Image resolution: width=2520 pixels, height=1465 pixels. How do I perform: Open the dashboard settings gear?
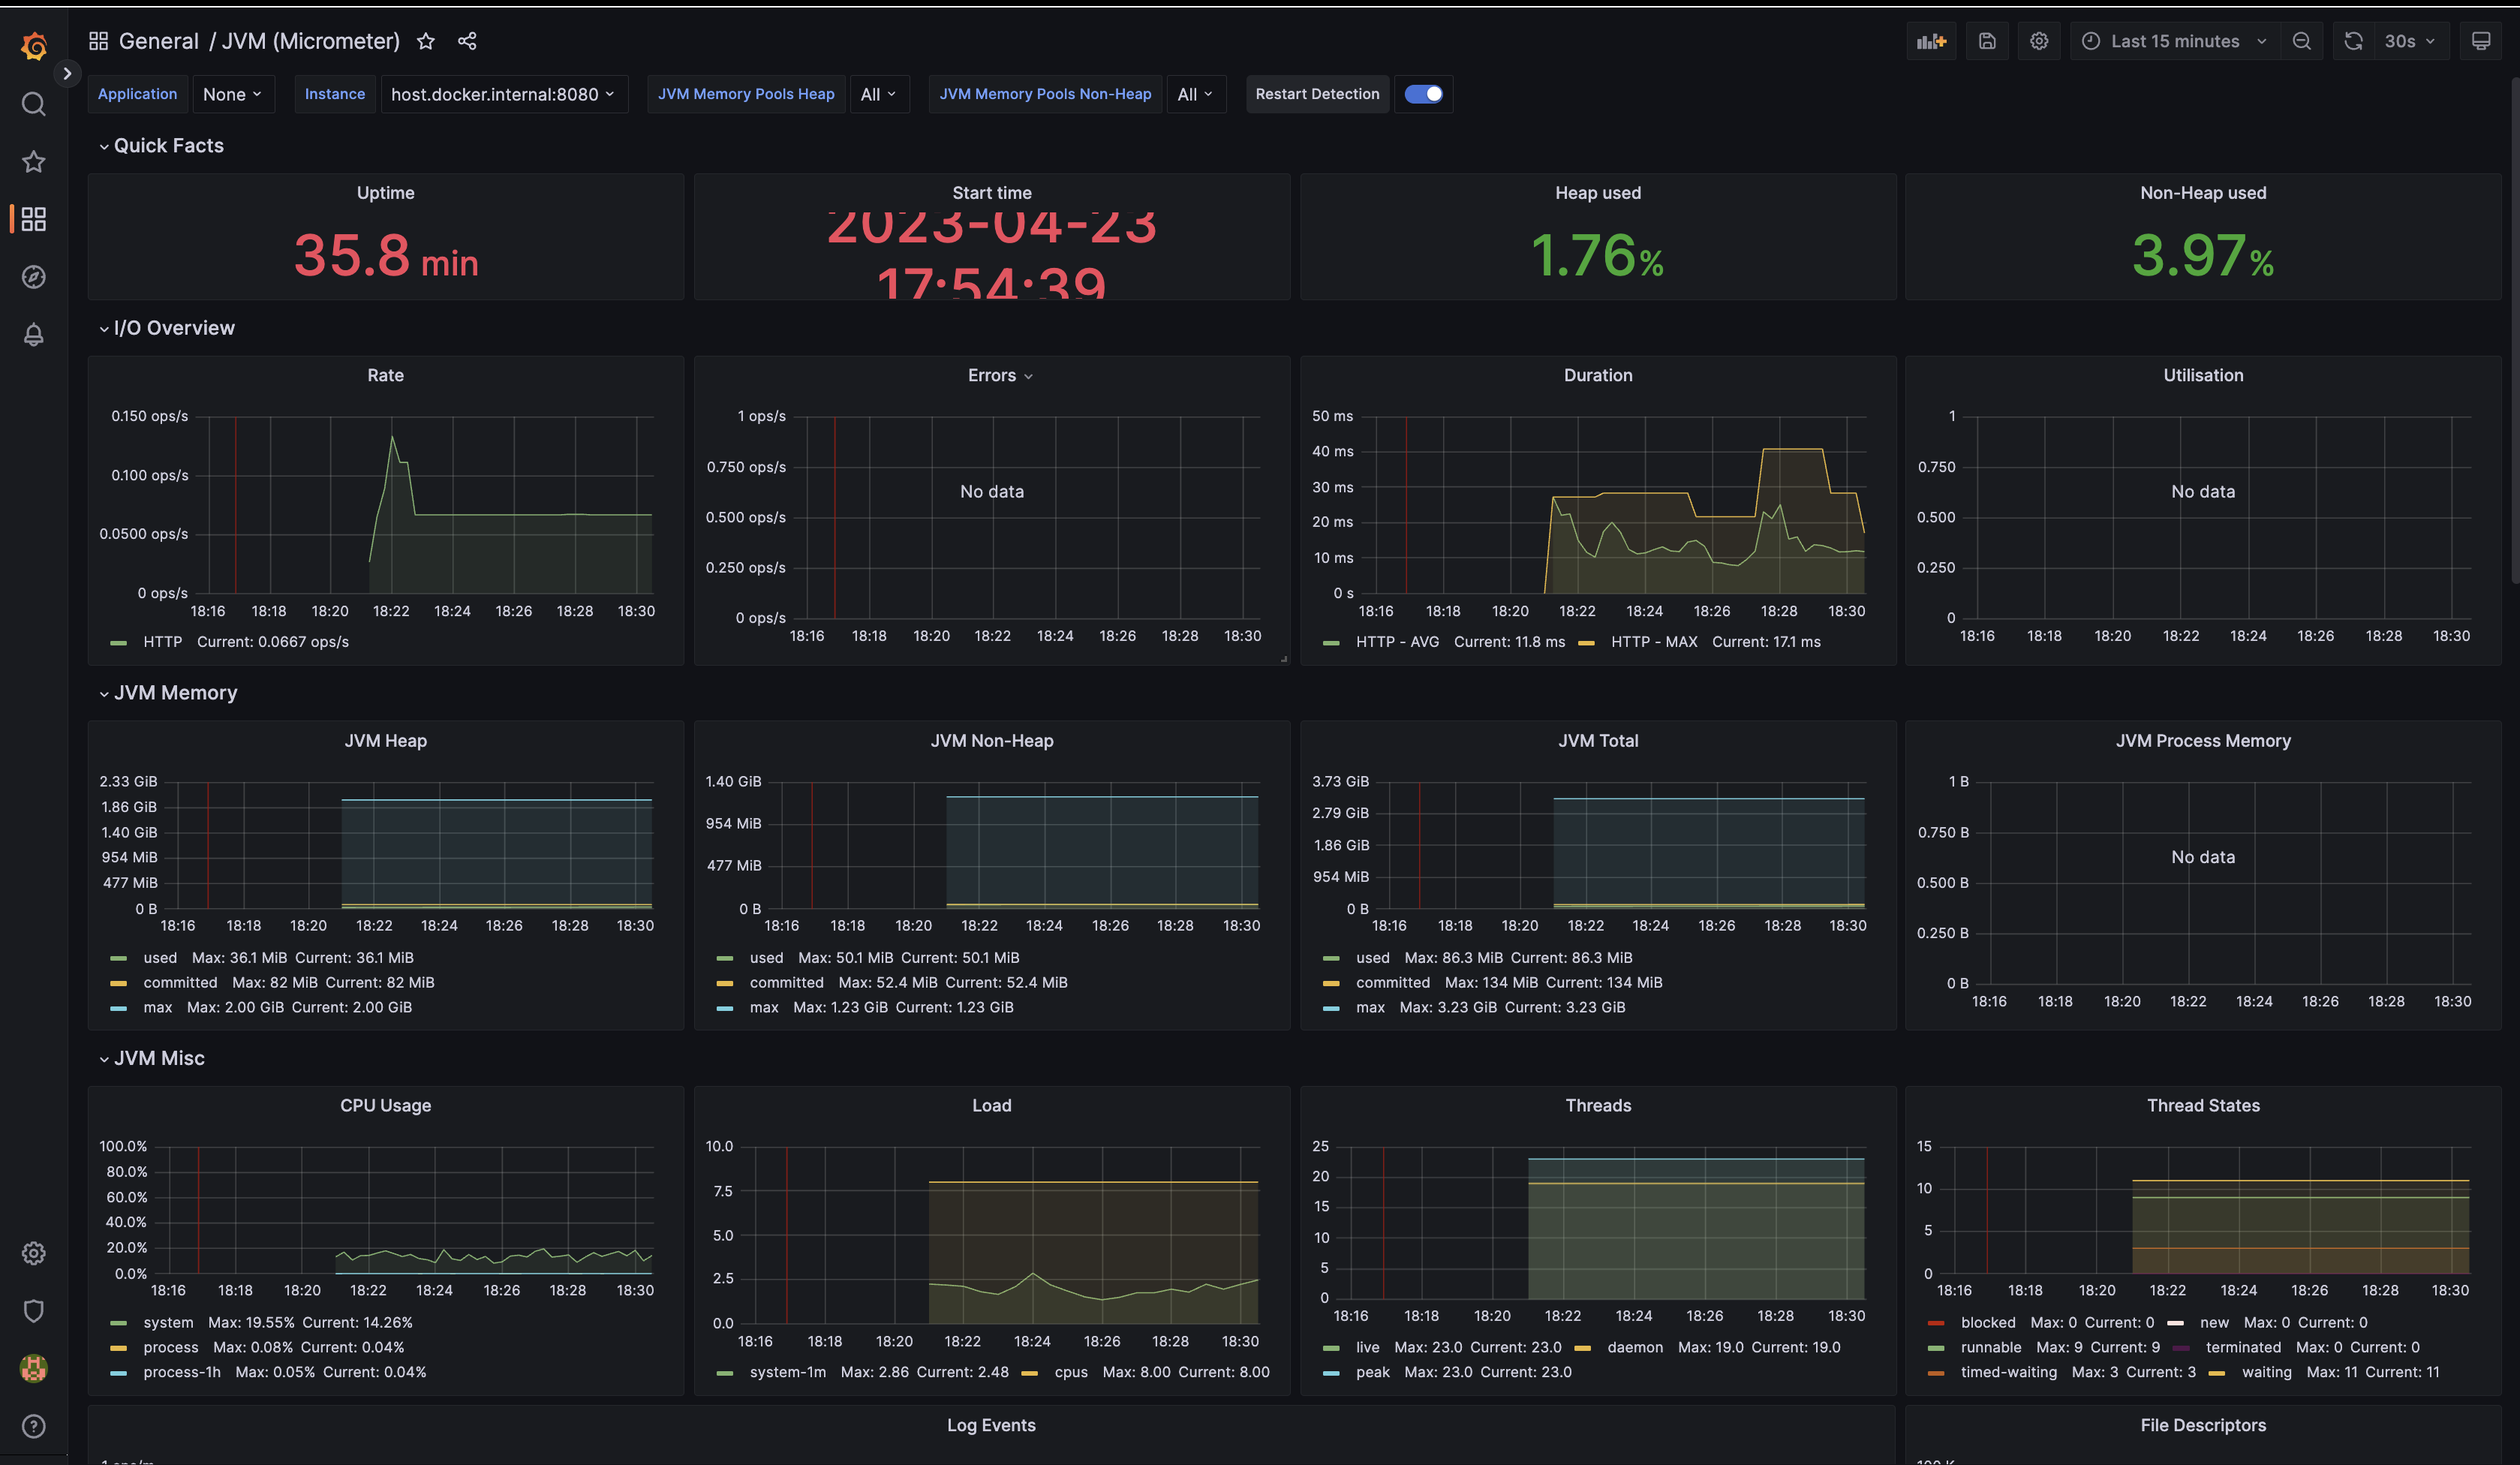pos(2039,41)
